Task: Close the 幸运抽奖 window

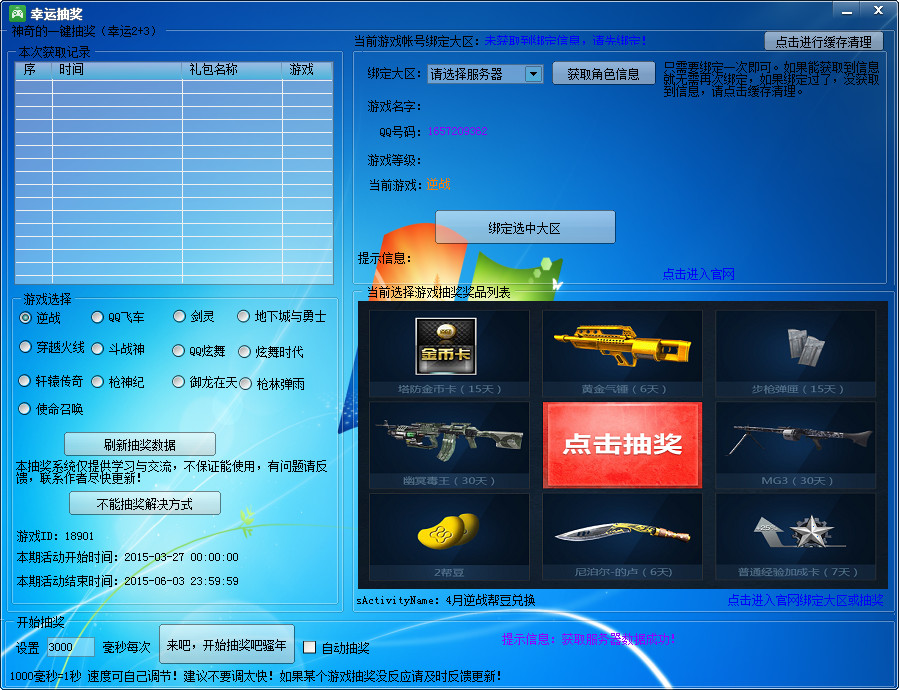Action: 878,10
